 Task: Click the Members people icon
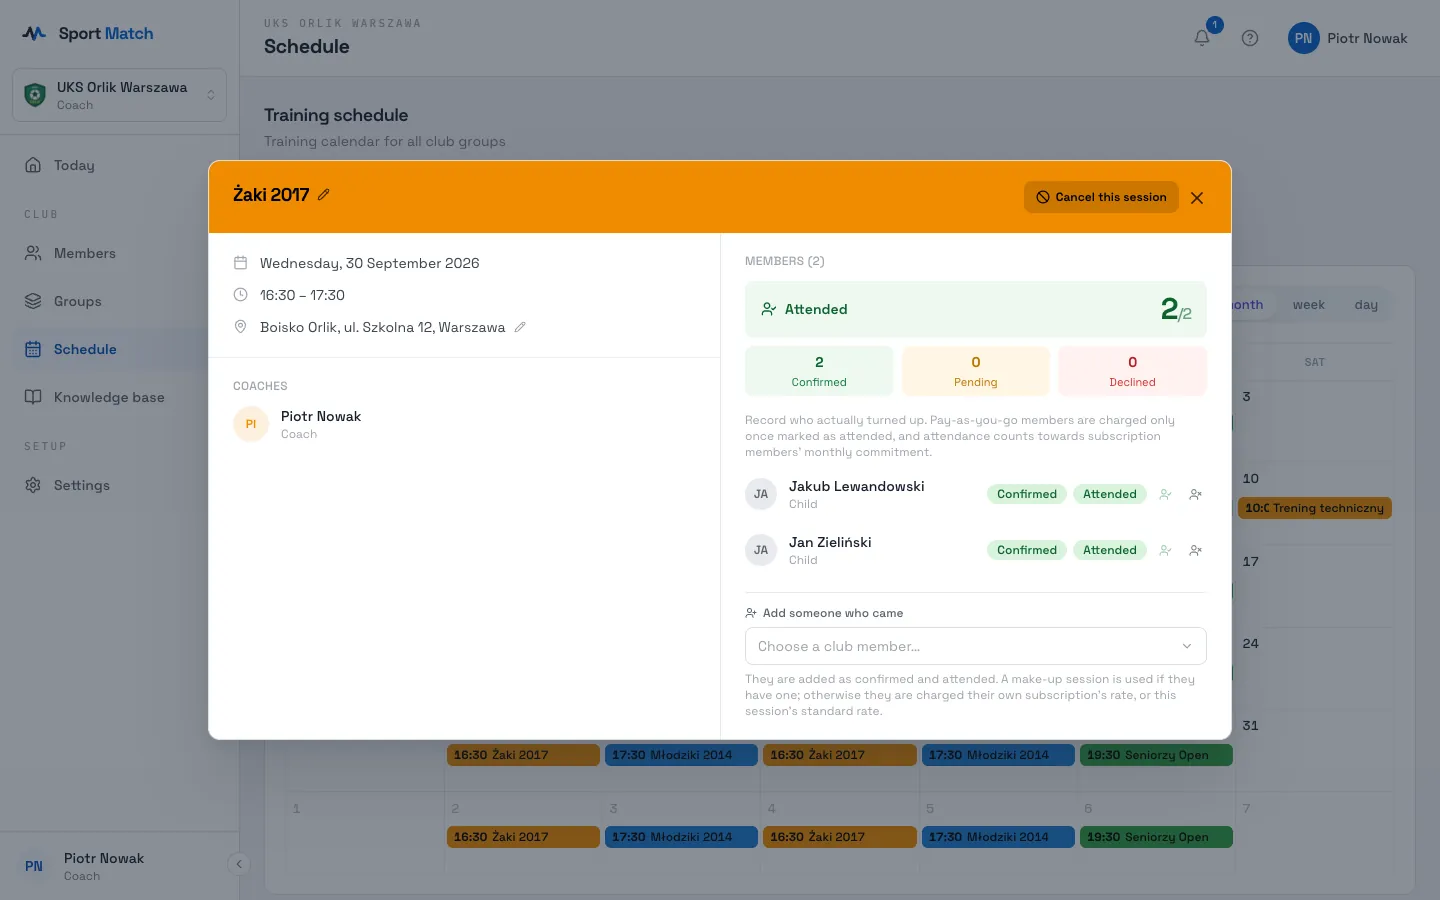click(33, 253)
